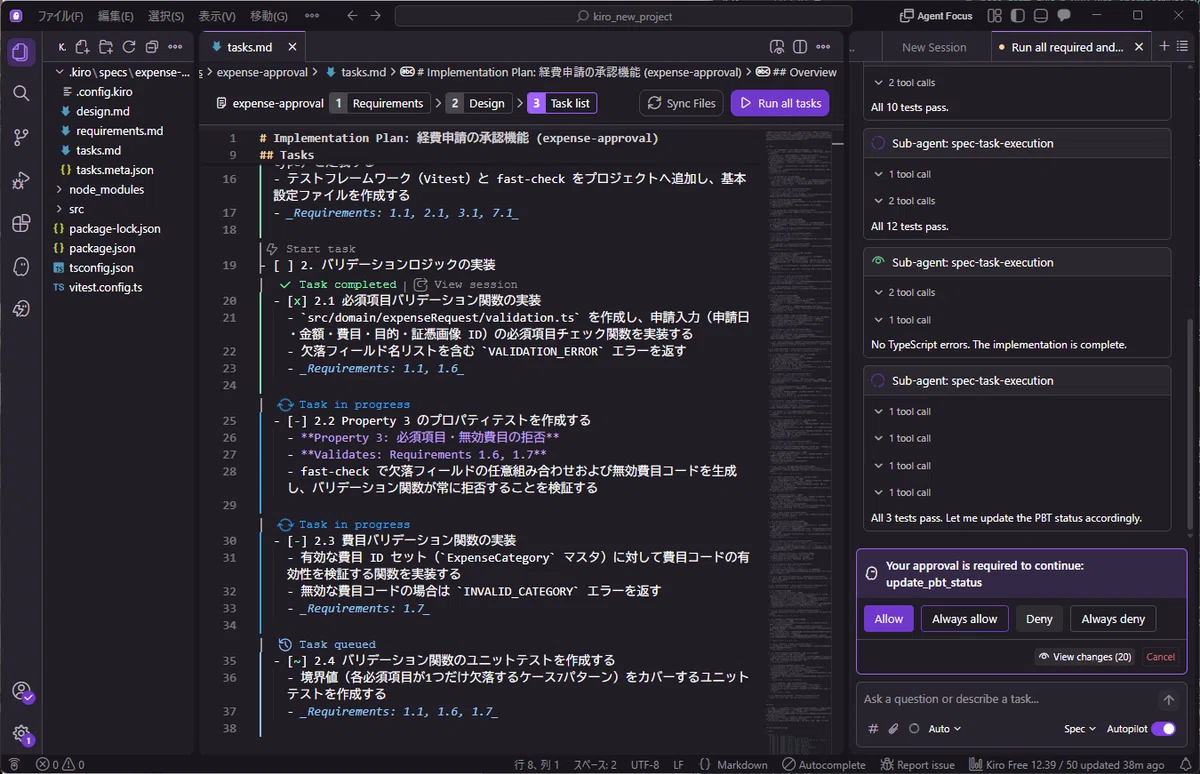Viewport: 1200px width, 774px height.
Task: Collapse all folders in explorer
Action: click(152, 47)
